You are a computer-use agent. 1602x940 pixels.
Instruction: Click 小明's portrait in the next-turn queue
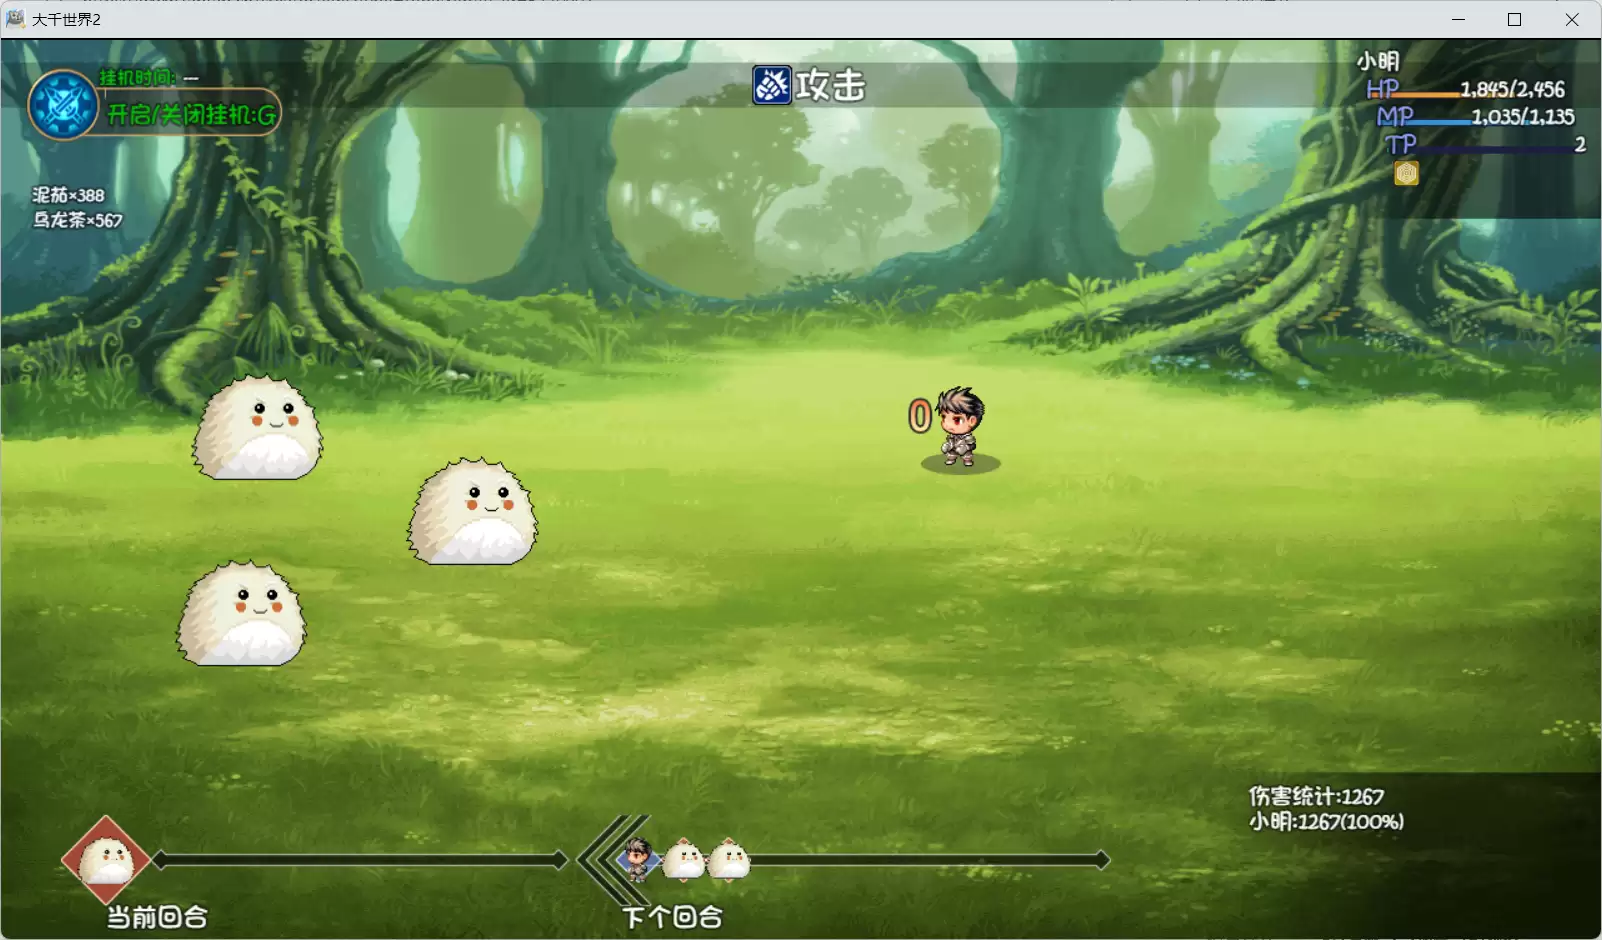point(637,859)
